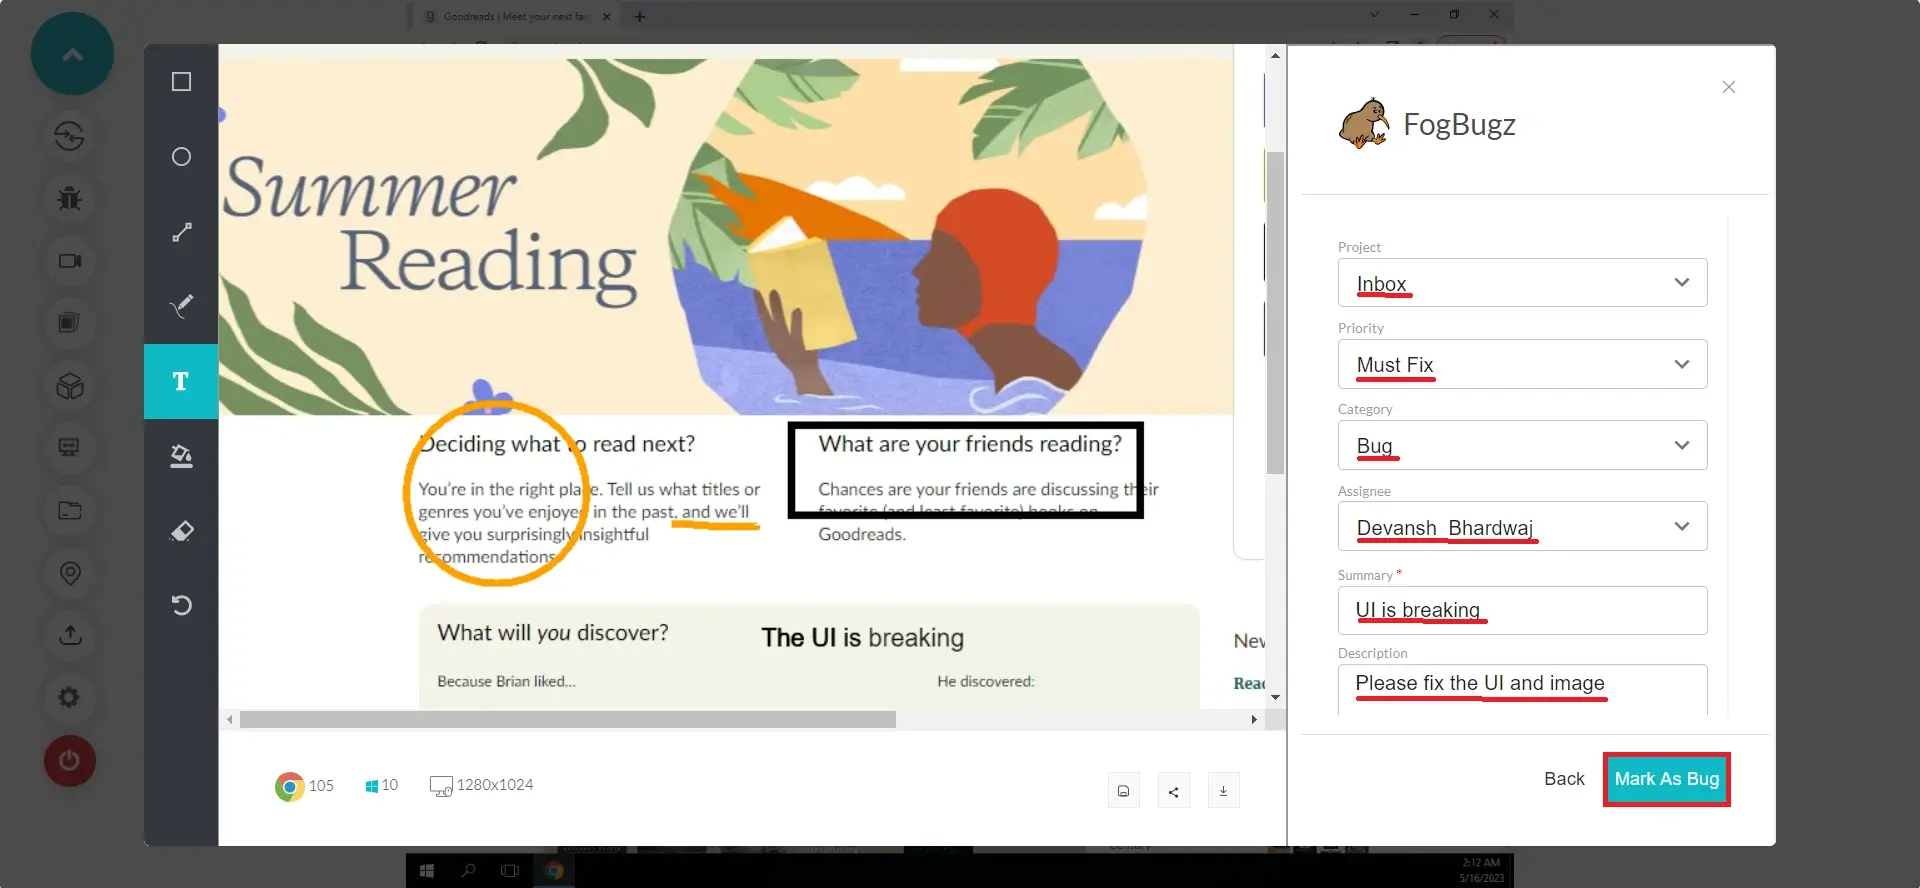
Task: Select the circle annotation tool
Action: point(181,157)
